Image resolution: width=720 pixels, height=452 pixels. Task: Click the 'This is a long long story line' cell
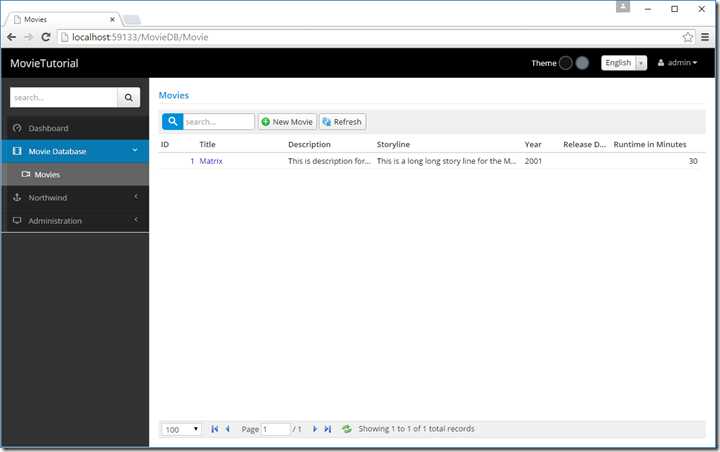(x=446, y=161)
